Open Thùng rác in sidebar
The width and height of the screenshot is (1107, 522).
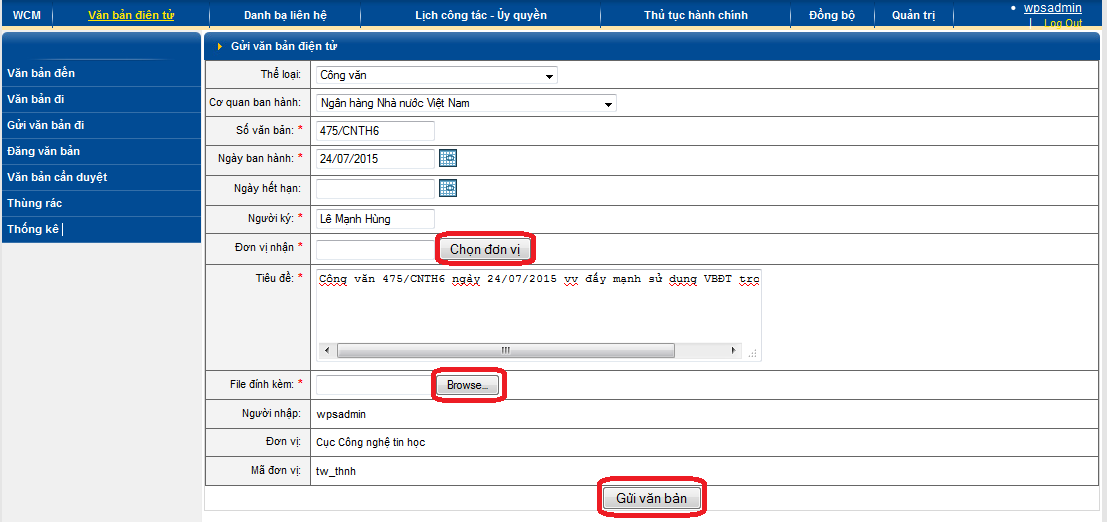[x=35, y=203]
